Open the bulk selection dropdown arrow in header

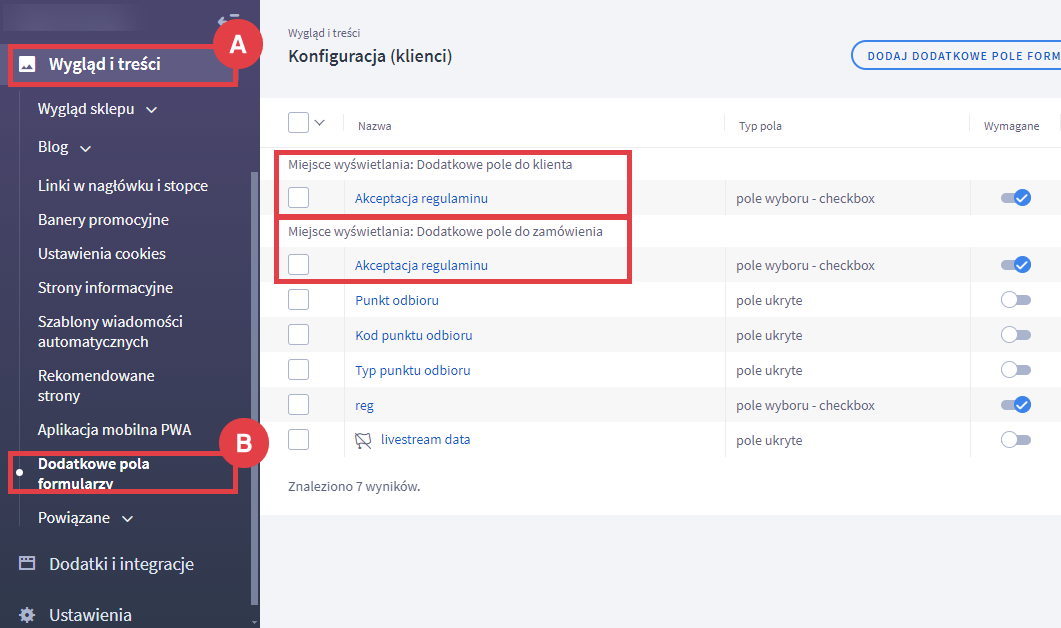[320, 123]
